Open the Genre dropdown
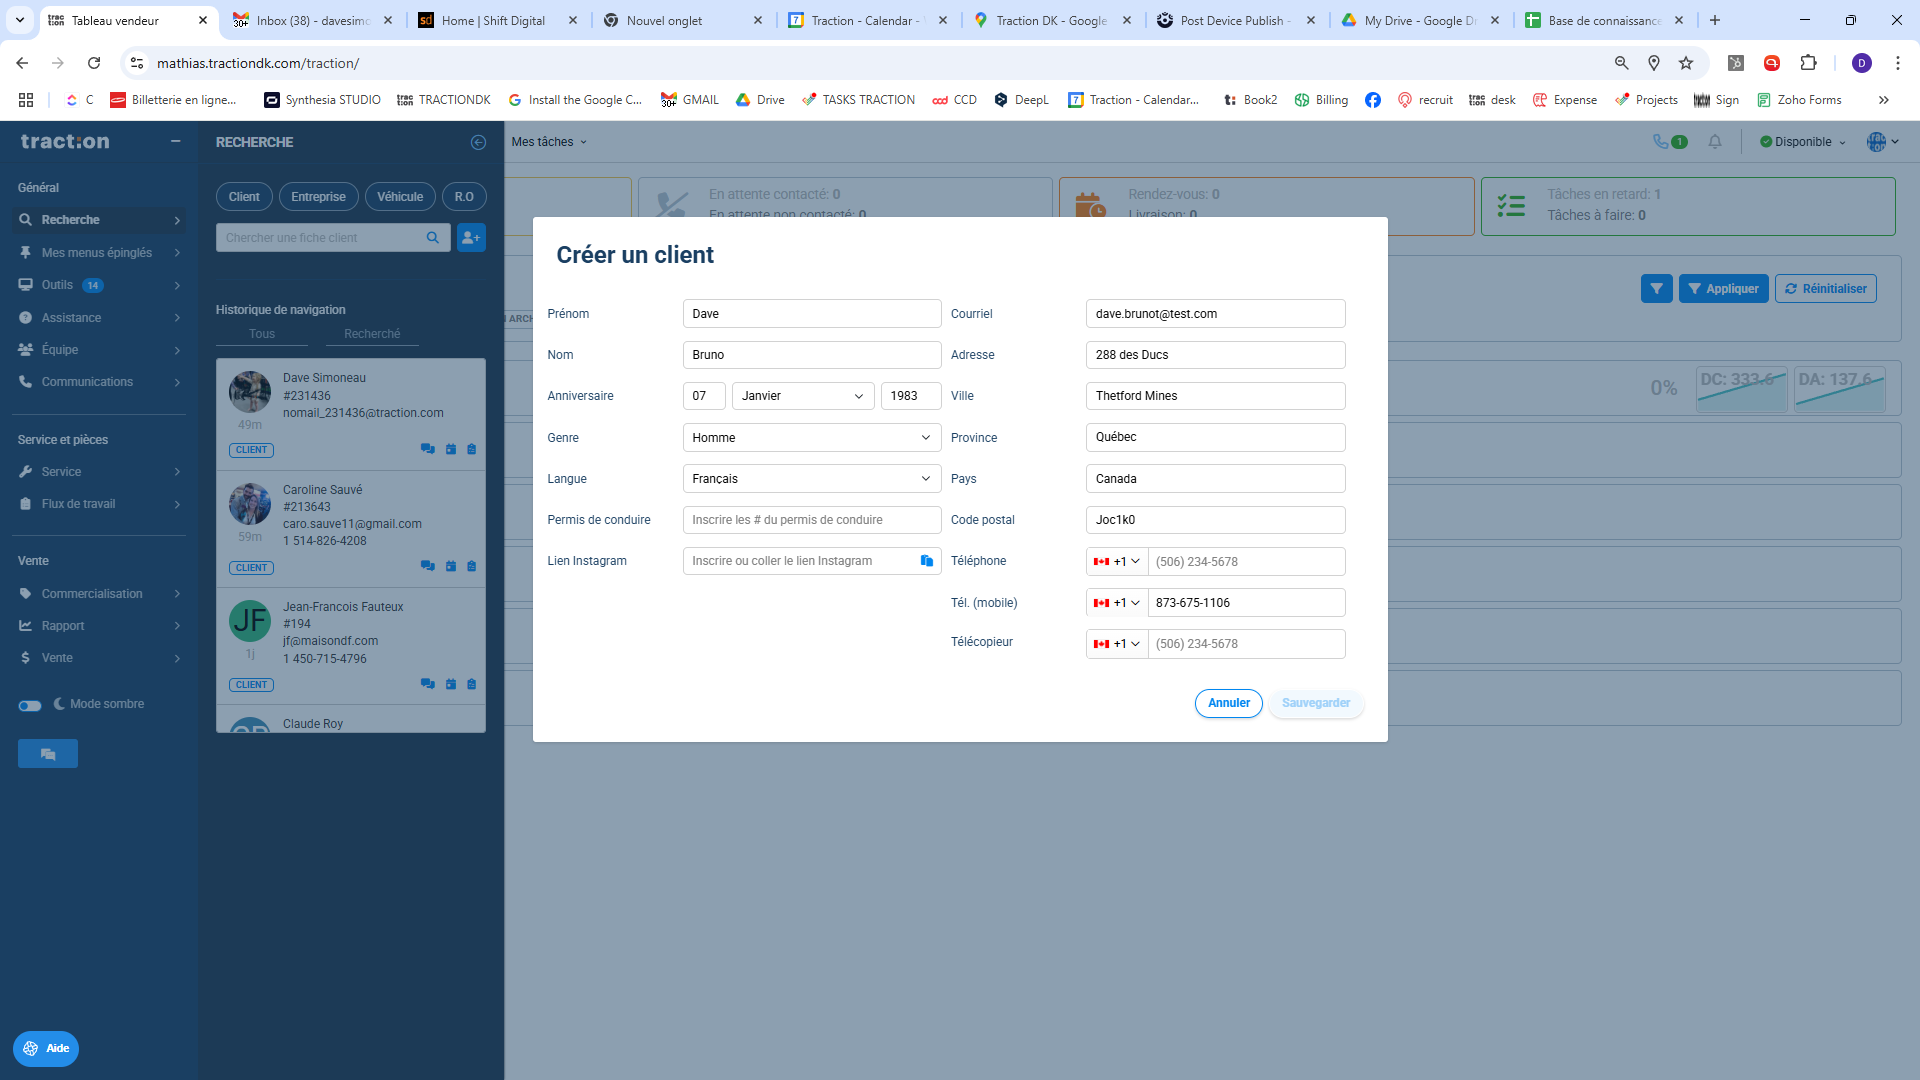This screenshot has height=1080, width=1920. click(811, 438)
